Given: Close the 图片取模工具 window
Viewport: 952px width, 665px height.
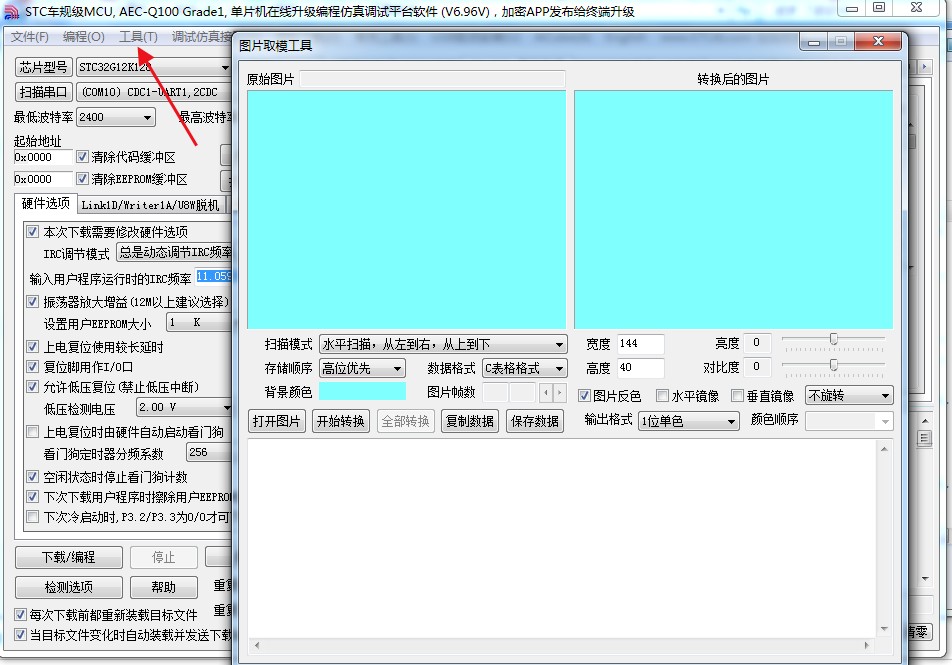Looking at the screenshot, I should pos(878,41).
